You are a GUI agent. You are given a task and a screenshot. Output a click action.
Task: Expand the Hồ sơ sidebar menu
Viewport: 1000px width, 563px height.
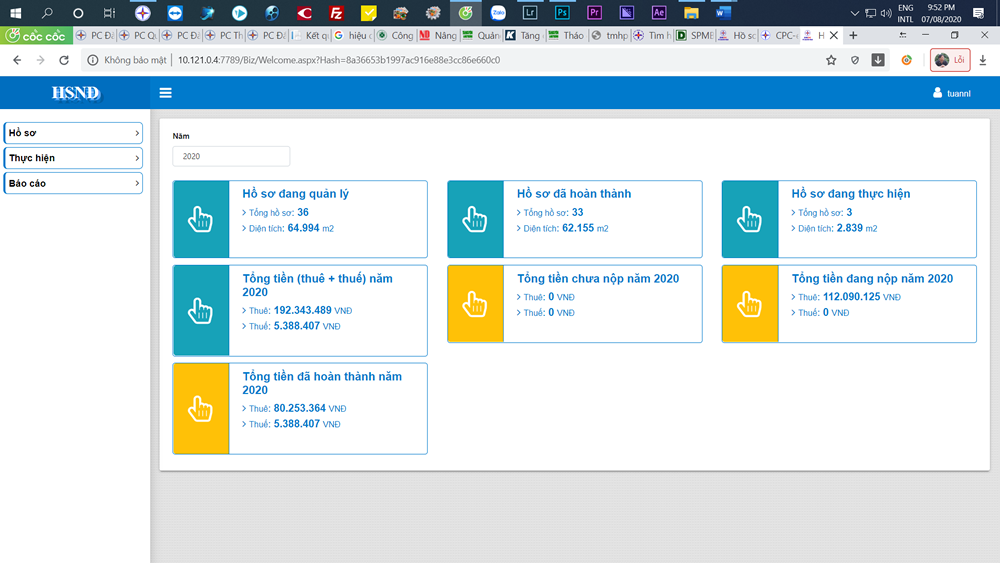point(73,133)
